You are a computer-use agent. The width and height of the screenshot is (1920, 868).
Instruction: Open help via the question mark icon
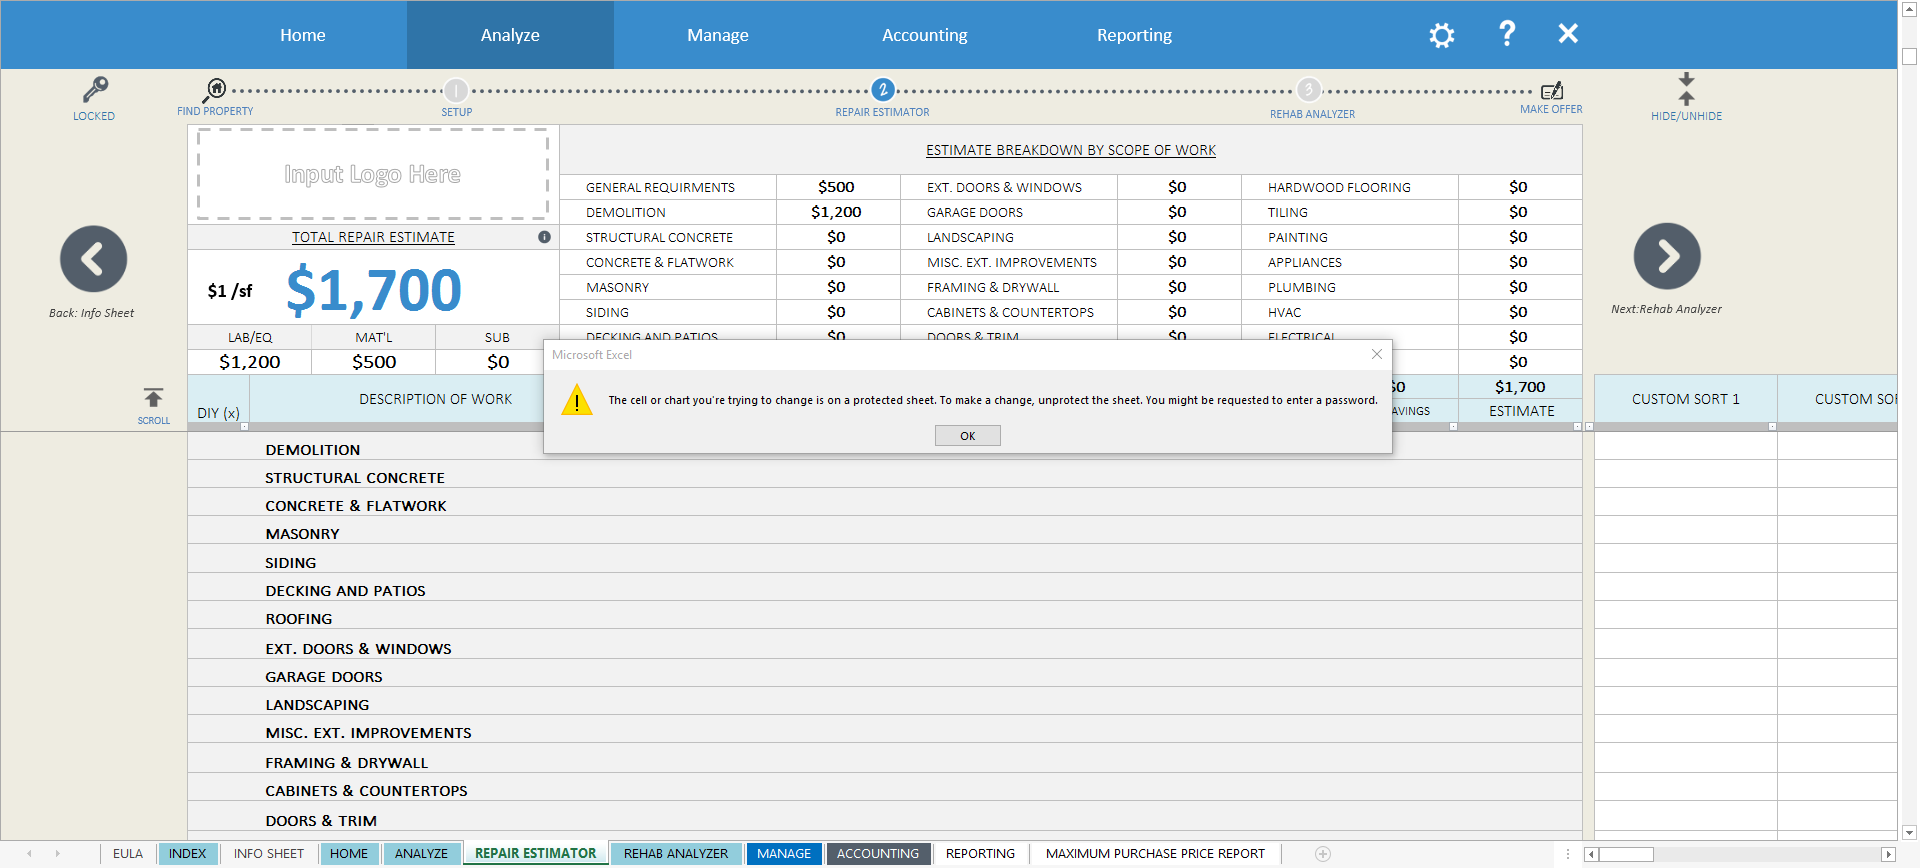tap(1507, 34)
